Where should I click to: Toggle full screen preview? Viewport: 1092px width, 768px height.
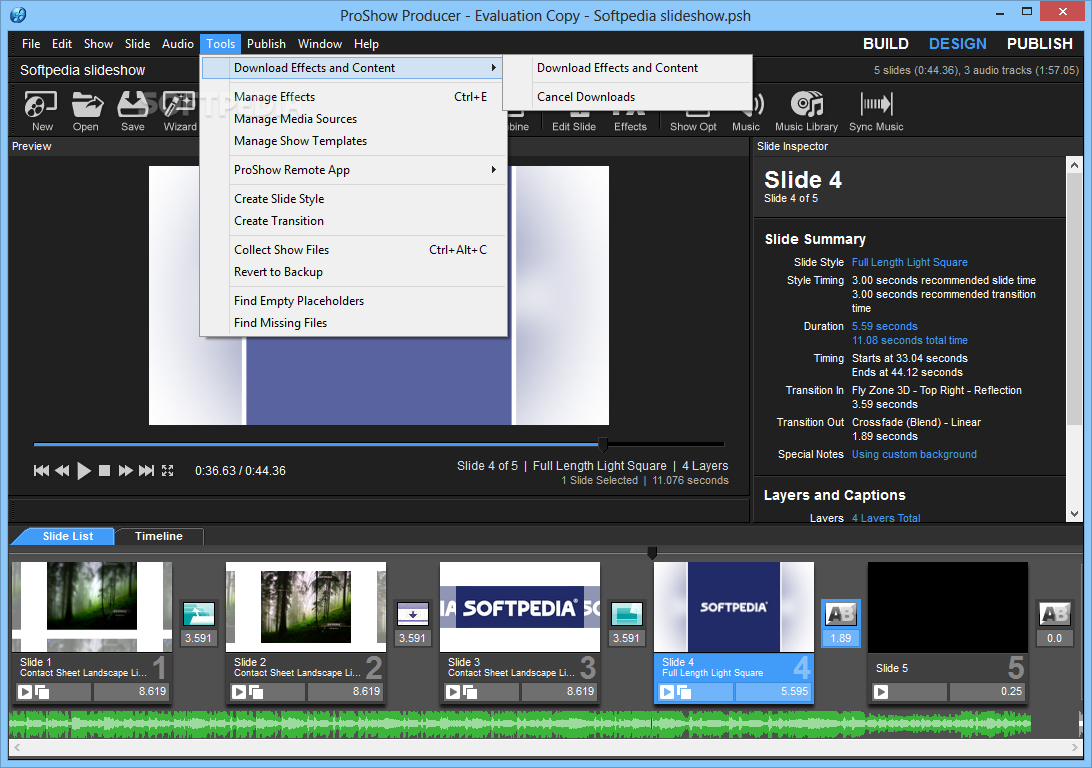click(167, 471)
